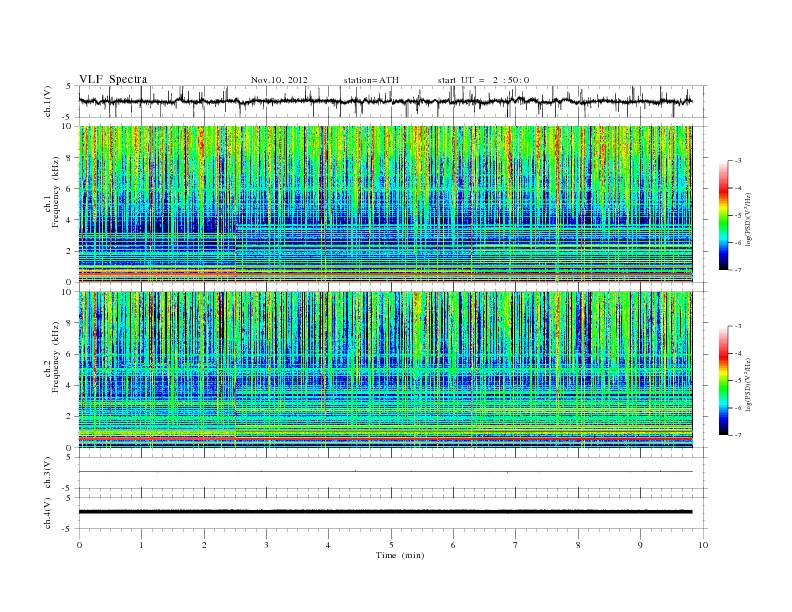792x612 pixels.
Task: Click the "4" tick on the time axis
Action: 328,545
